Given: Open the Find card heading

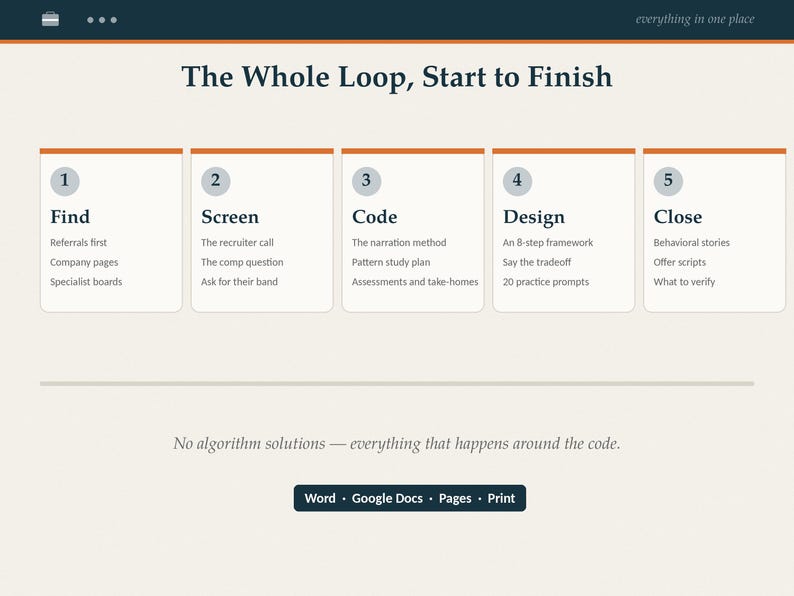Looking at the screenshot, I should coord(70,217).
